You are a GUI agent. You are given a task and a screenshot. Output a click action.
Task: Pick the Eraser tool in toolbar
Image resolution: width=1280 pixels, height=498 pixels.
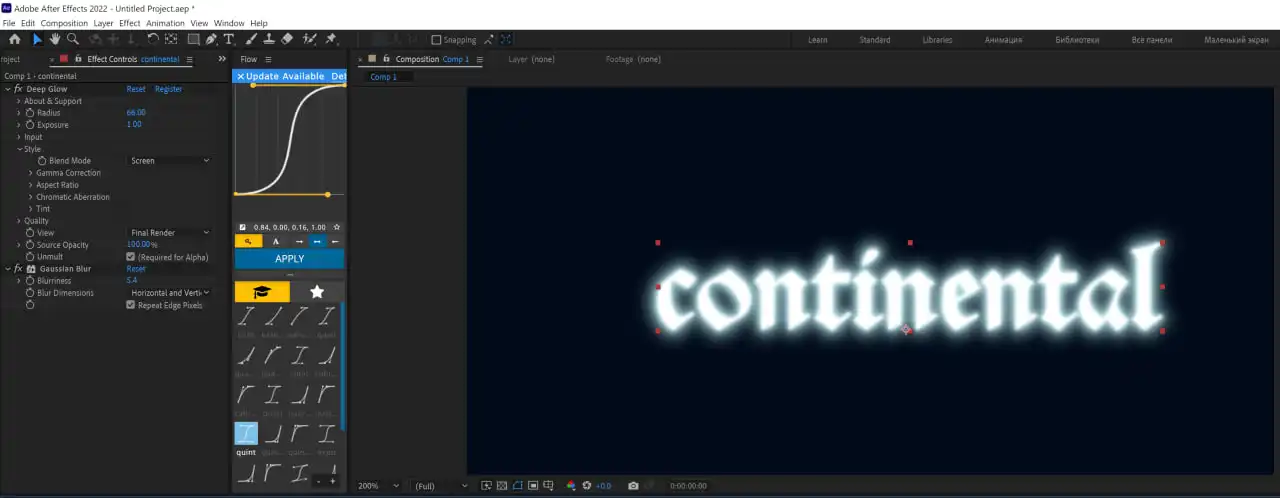[287, 39]
